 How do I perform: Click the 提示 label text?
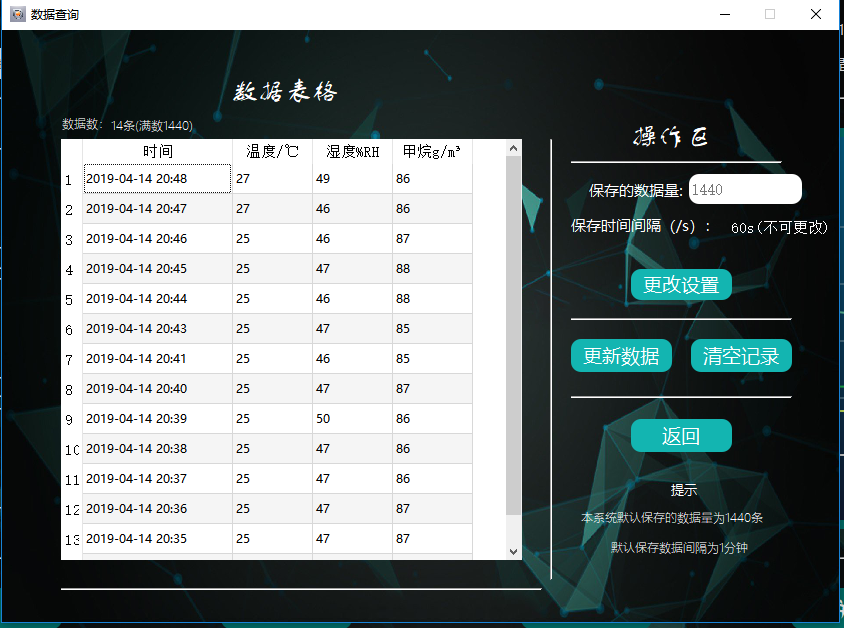click(686, 490)
